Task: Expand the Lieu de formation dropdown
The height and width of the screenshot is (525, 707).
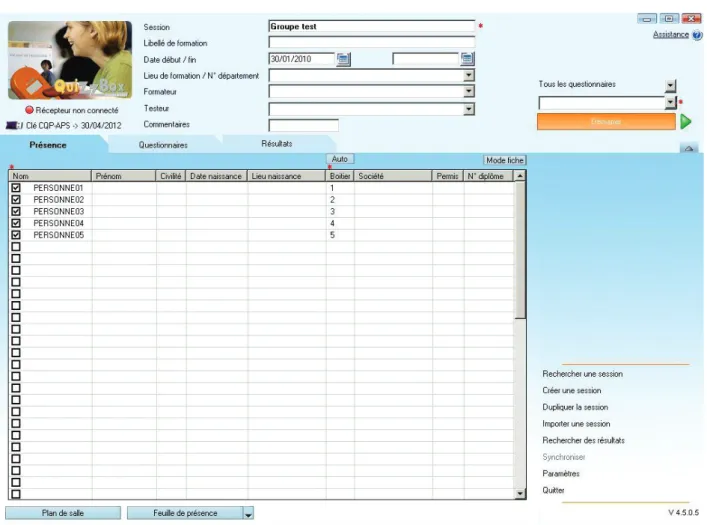Action: pyautogui.click(x=469, y=75)
